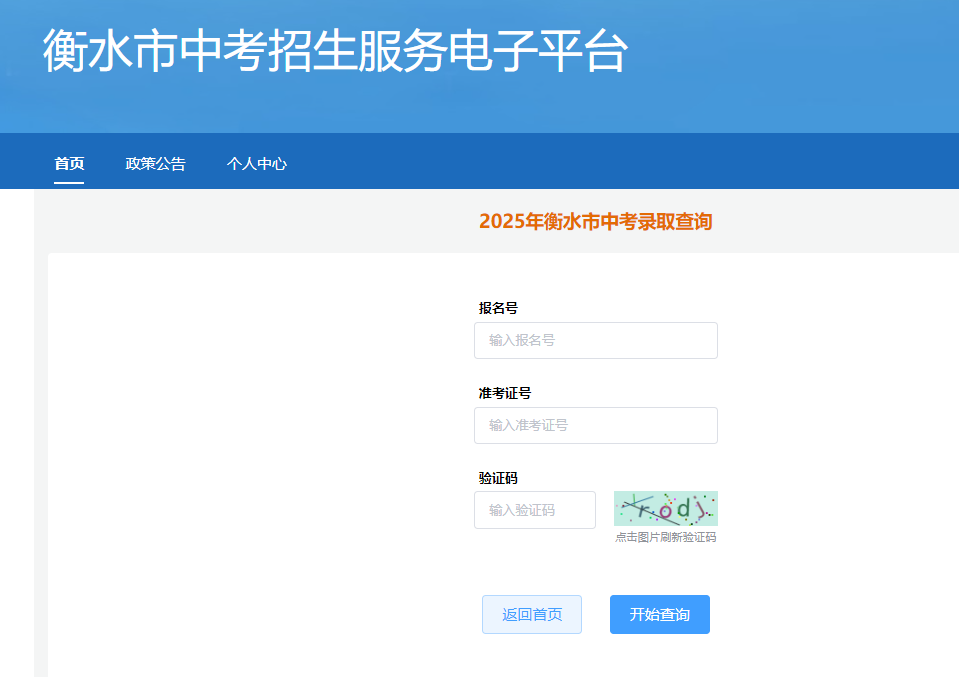The height and width of the screenshot is (677, 959).
Task: Focus the 输入报名号 input field
Action: 595,340
